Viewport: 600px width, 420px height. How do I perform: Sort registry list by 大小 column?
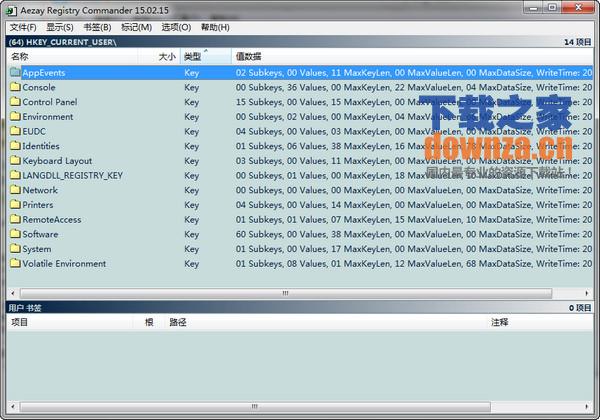pos(159,57)
